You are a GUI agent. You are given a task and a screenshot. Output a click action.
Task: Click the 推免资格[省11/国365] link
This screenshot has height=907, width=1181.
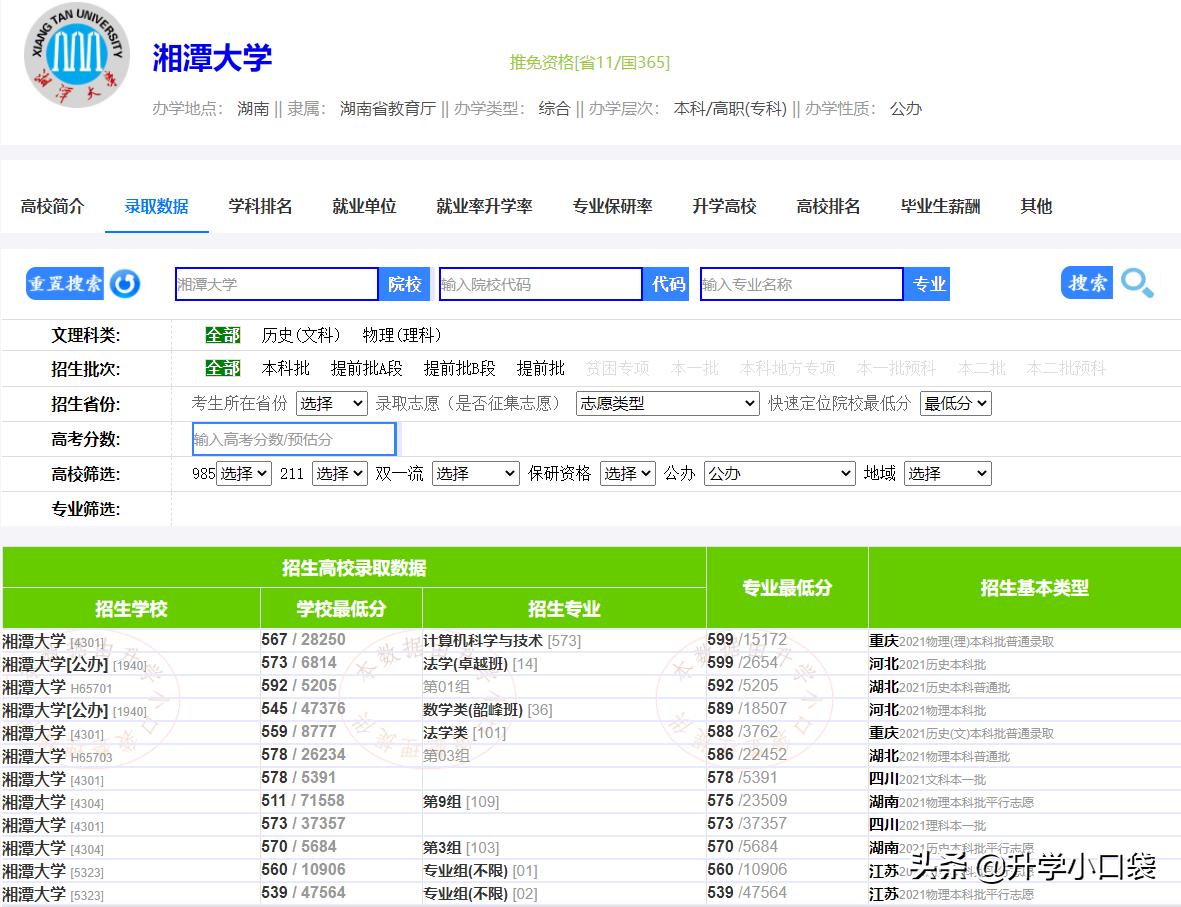(589, 62)
